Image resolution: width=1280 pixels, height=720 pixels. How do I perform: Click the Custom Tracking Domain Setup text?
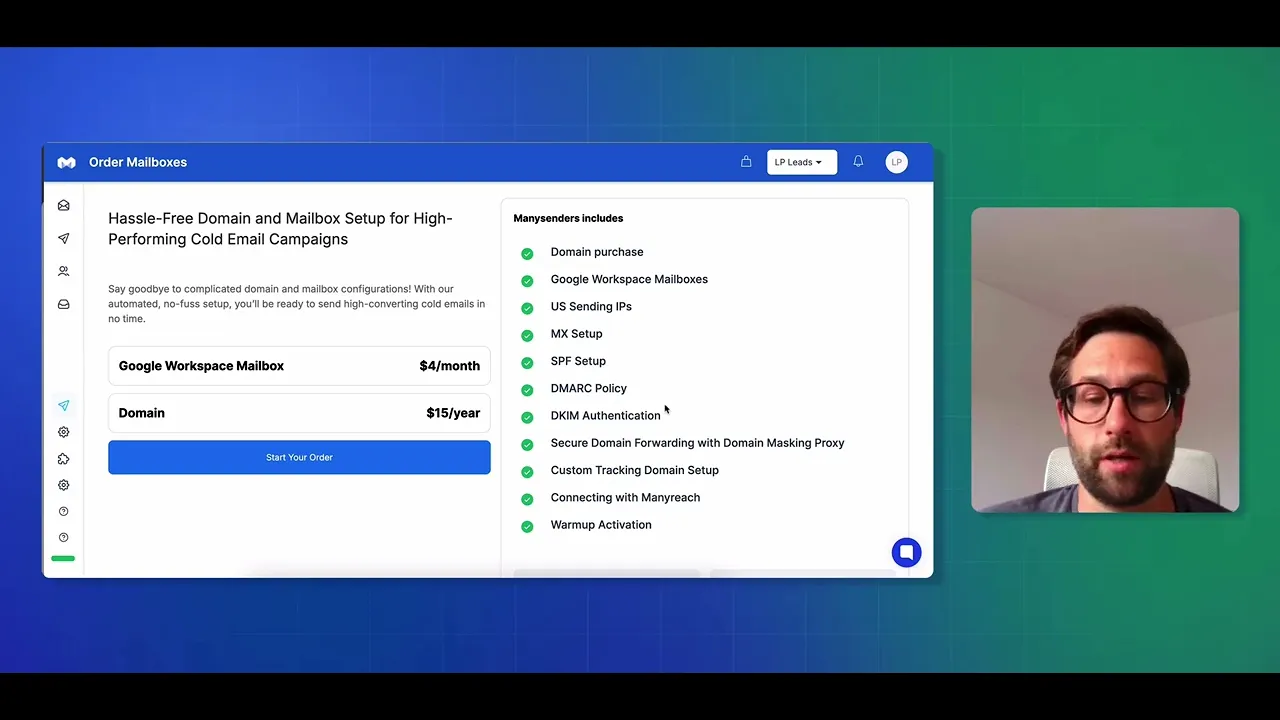click(x=634, y=470)
